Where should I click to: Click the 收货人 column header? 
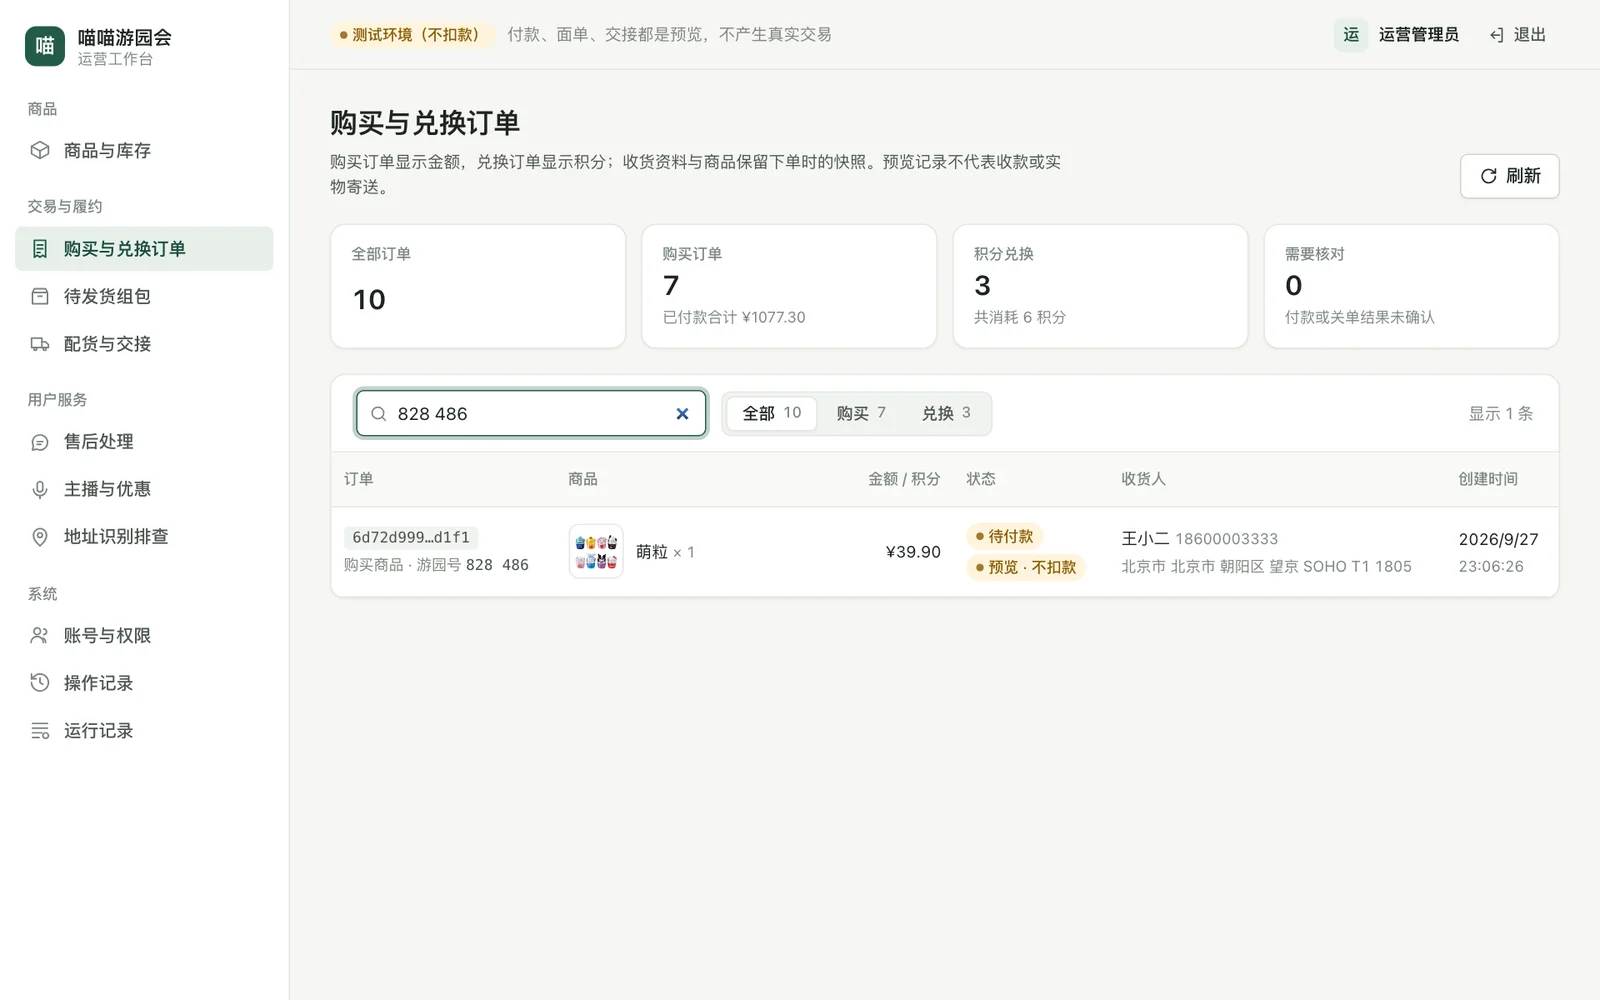click(1143, 479)
